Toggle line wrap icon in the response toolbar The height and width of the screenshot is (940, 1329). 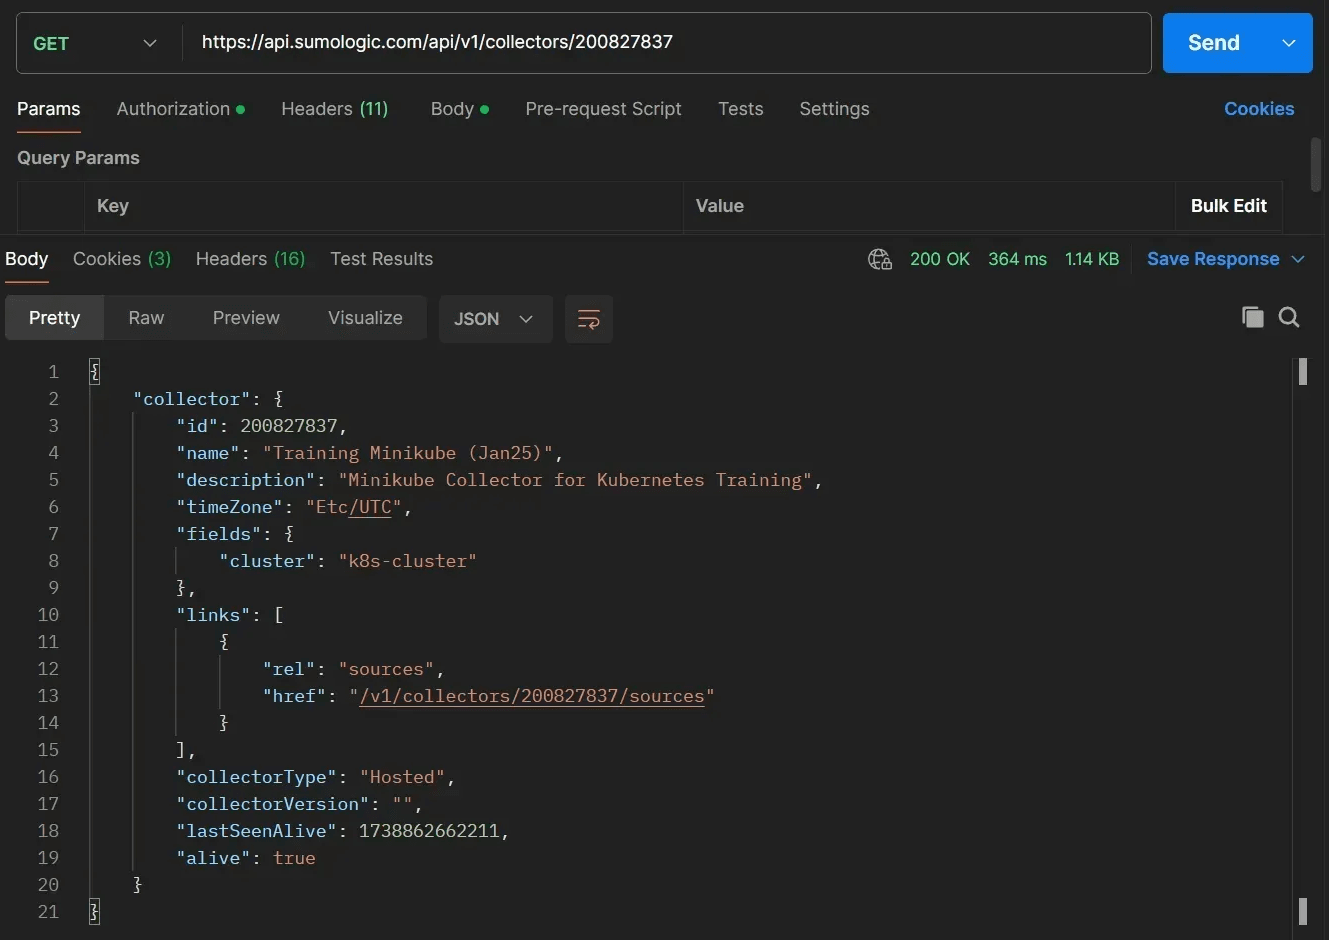coord(588,319)
